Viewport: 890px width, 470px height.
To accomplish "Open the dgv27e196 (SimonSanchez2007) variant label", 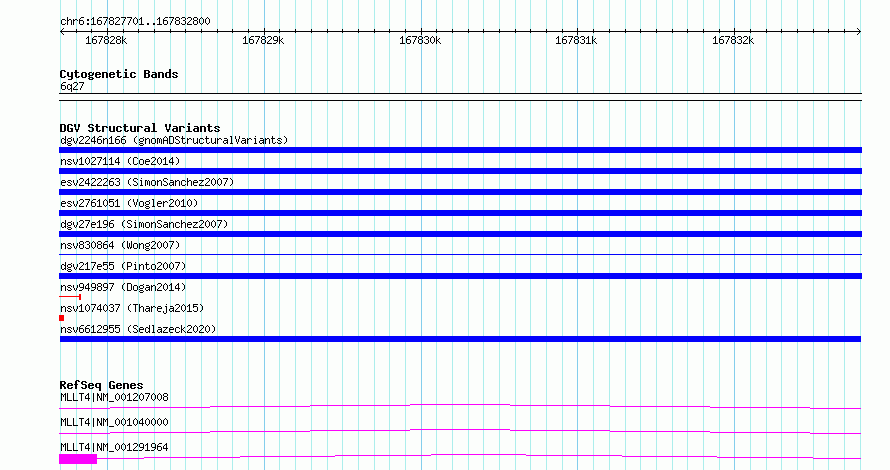I will [144, 224].
